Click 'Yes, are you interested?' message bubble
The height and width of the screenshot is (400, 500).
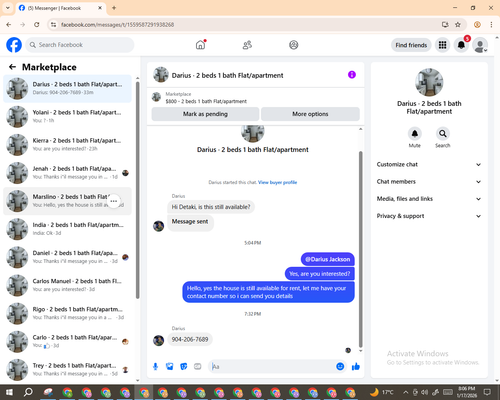pyautogui.click(x=320, y=274)
